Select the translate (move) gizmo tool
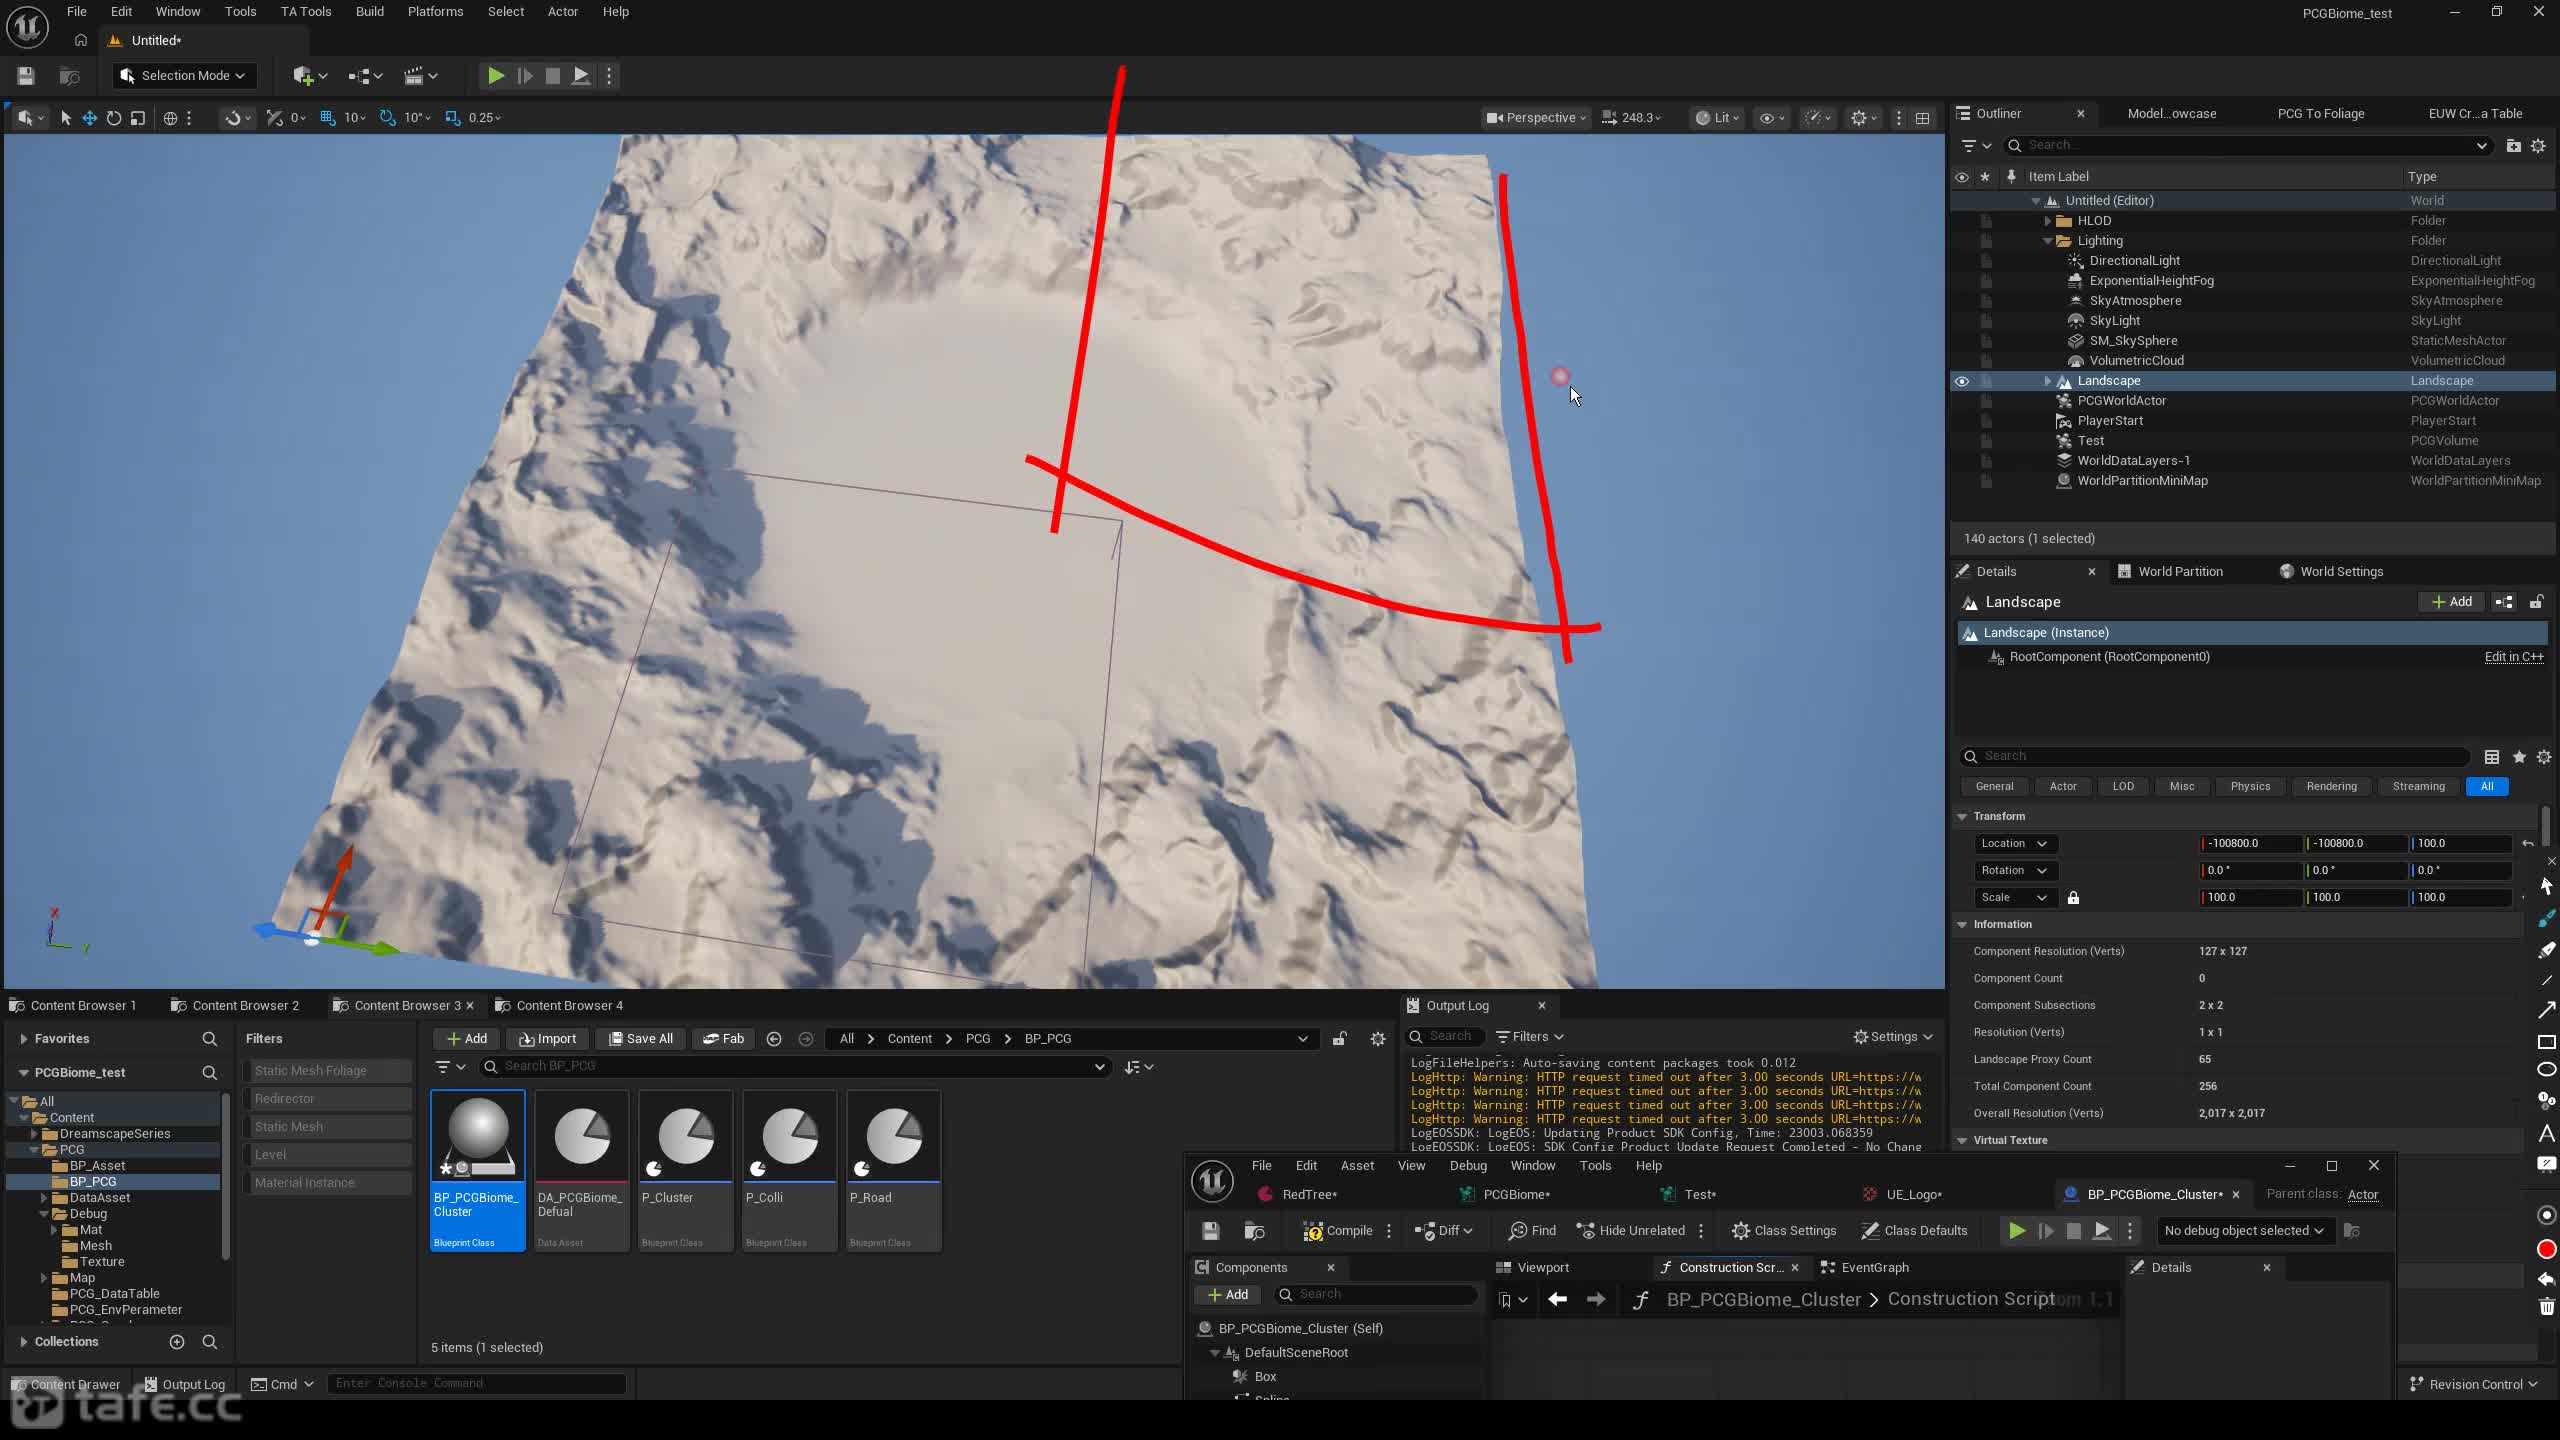 pyautogui.click(x=90, y=118)
